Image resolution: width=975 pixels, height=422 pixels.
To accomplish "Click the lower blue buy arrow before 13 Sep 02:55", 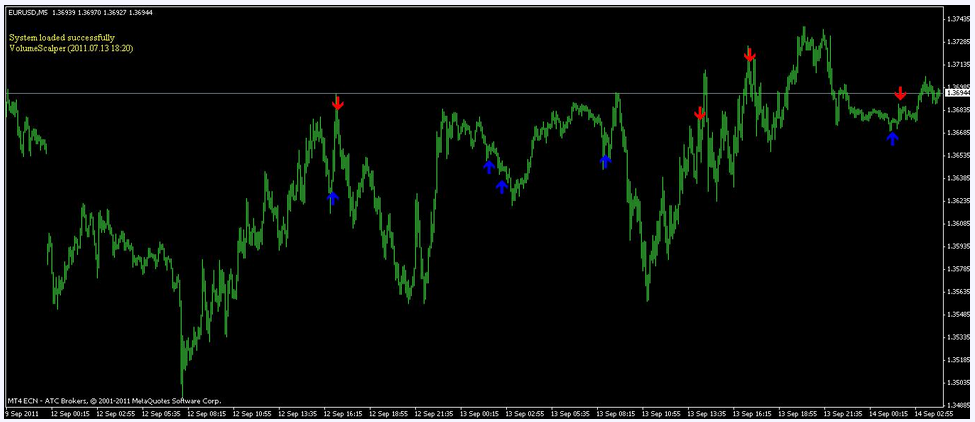I will [x=502, y=186].
